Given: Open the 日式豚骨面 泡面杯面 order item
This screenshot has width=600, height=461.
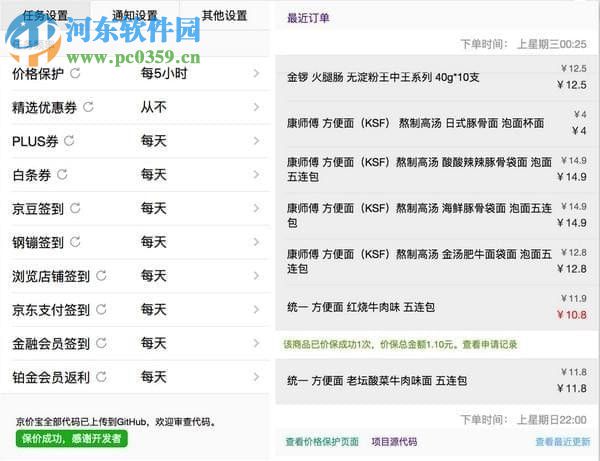Looking at the screenshot, I should coord(437,123).
